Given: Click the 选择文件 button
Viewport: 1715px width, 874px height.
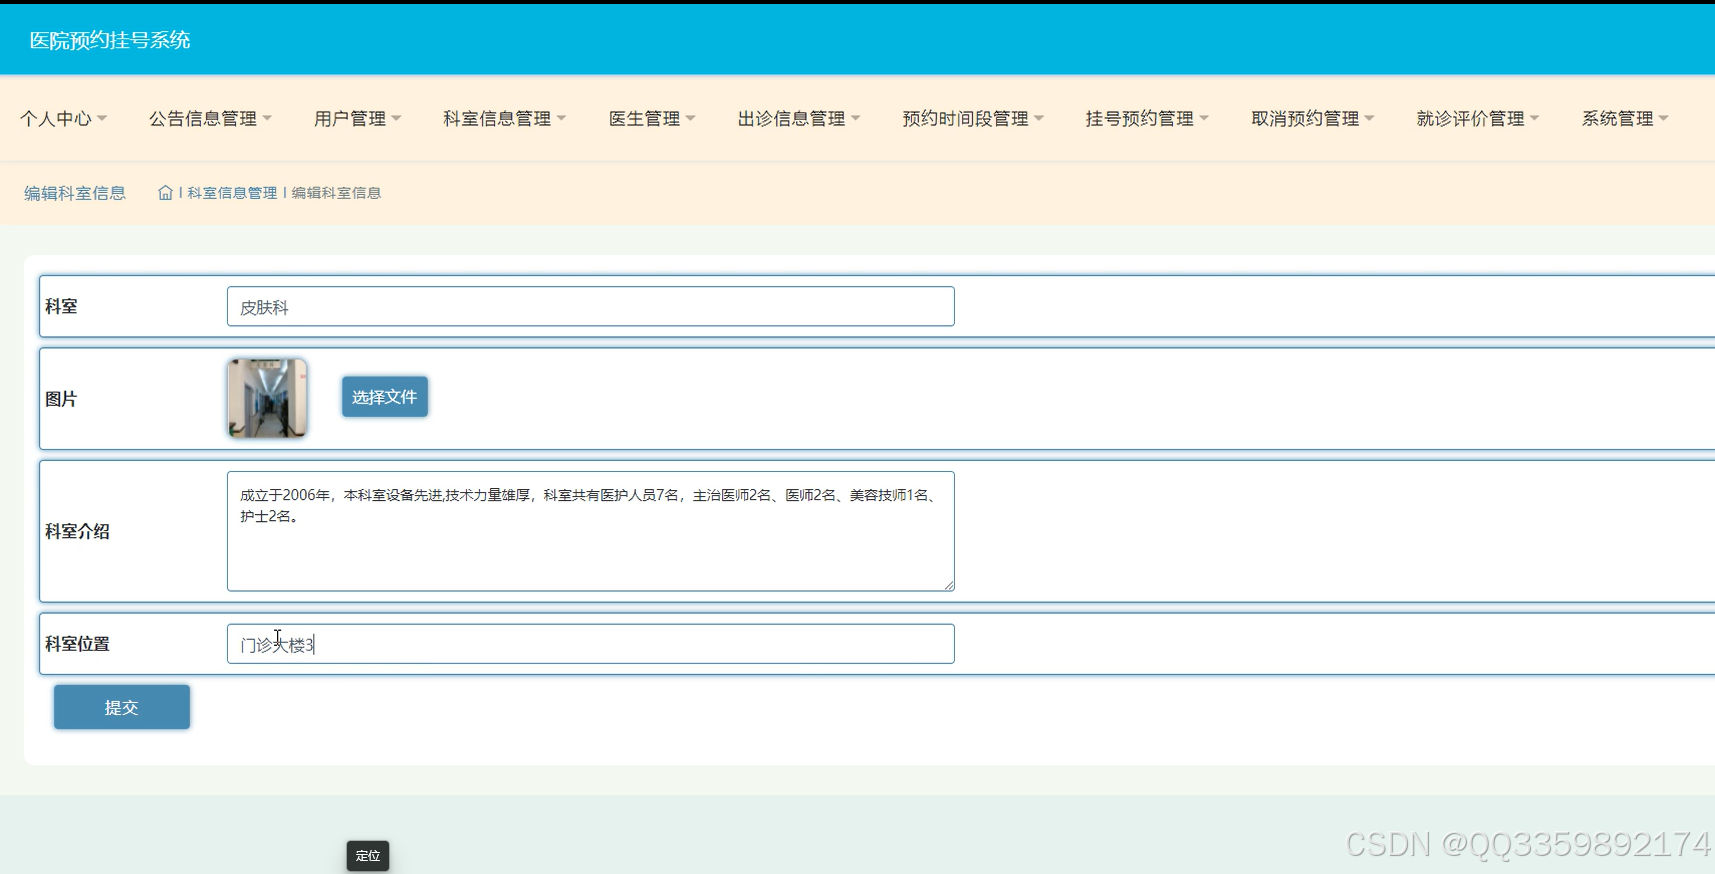Looking at the screenshot, I should click(385, 397).
